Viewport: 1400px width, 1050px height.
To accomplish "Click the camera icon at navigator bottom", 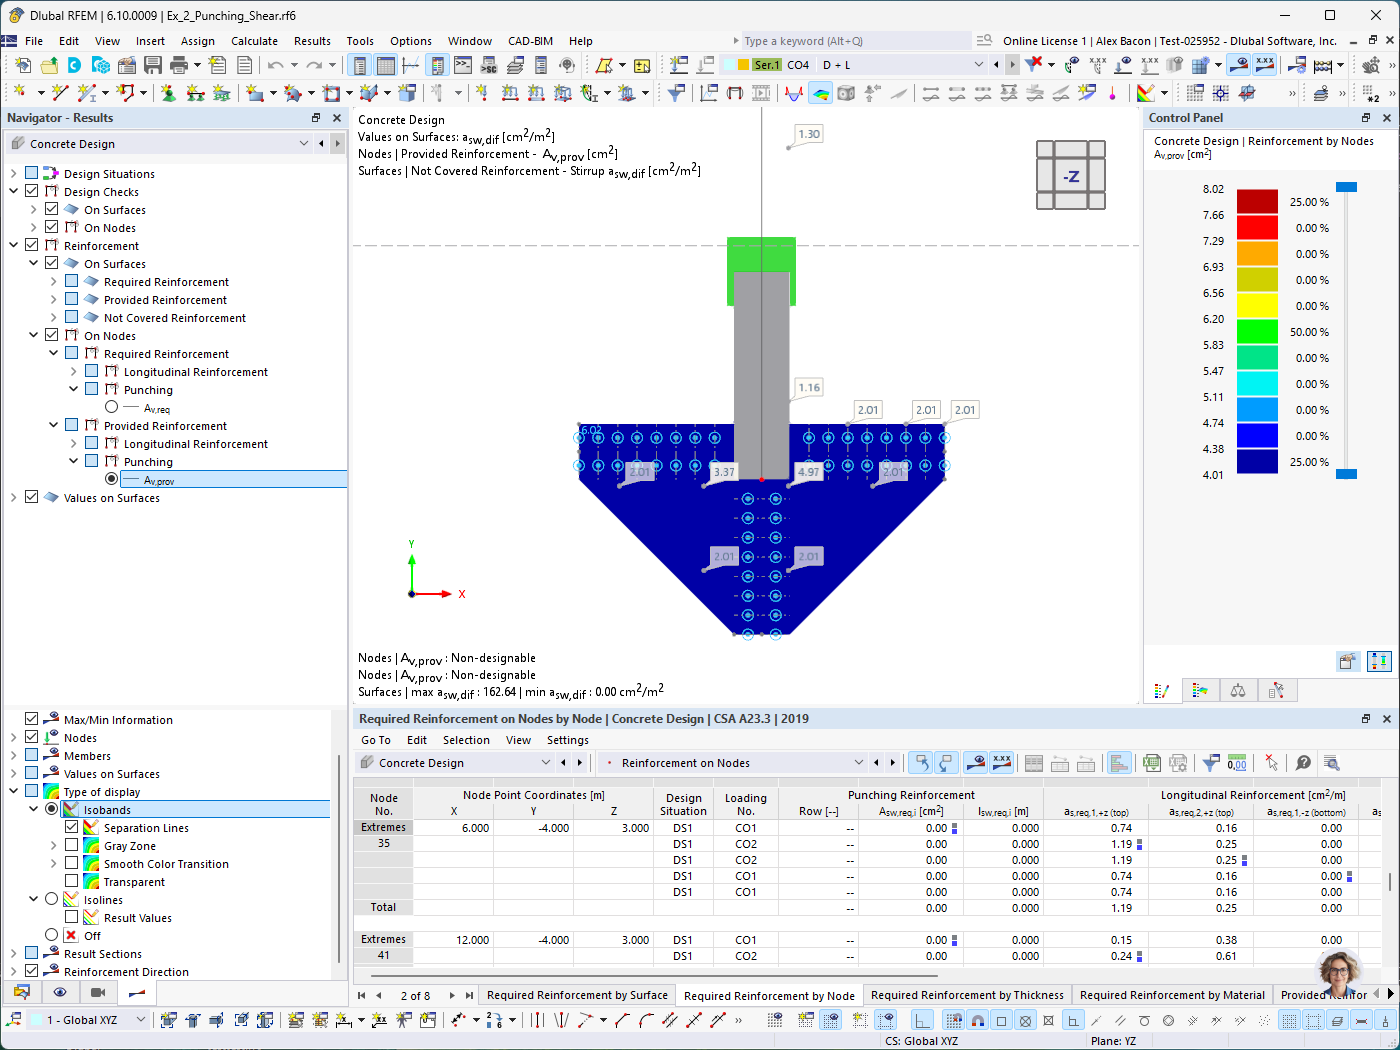I will [97, 992].
